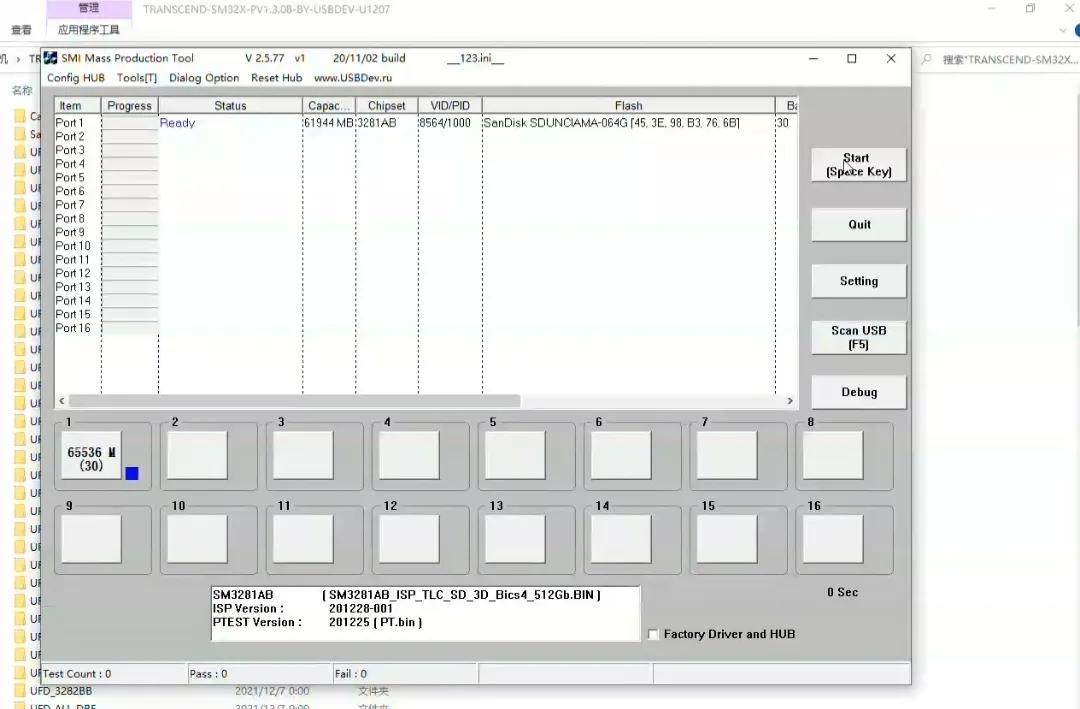Screen dimensions: 1080x709
Task: Click the Flash column header
Action: coord(628,106)
